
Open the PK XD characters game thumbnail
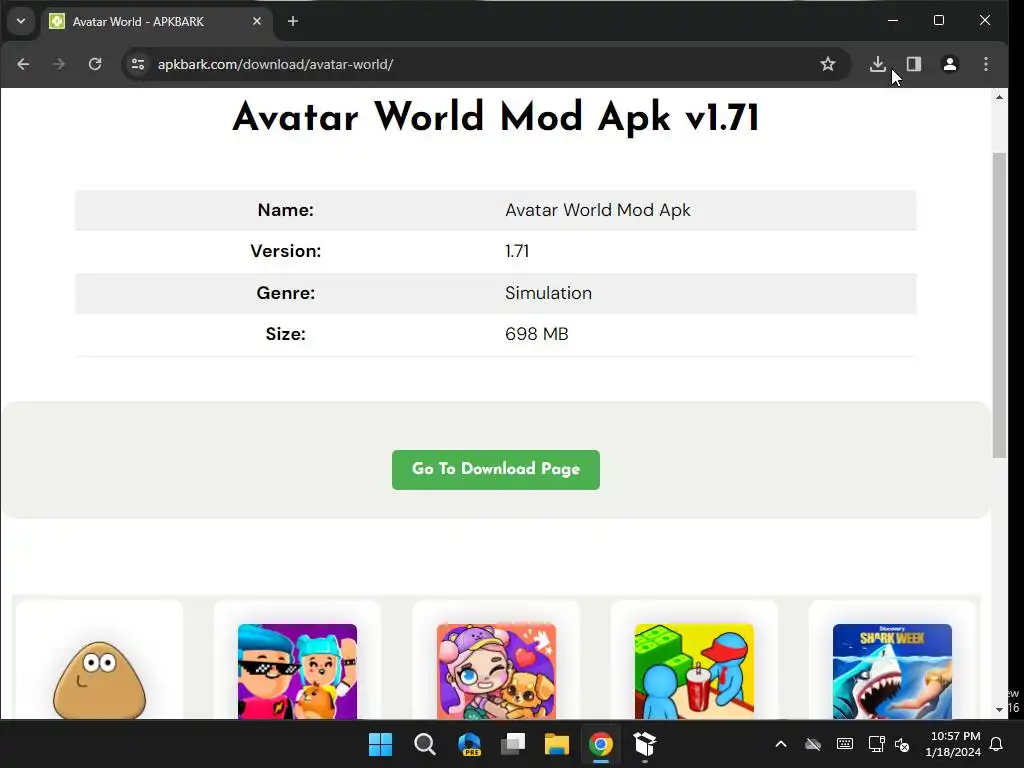(x=297, y=672)
